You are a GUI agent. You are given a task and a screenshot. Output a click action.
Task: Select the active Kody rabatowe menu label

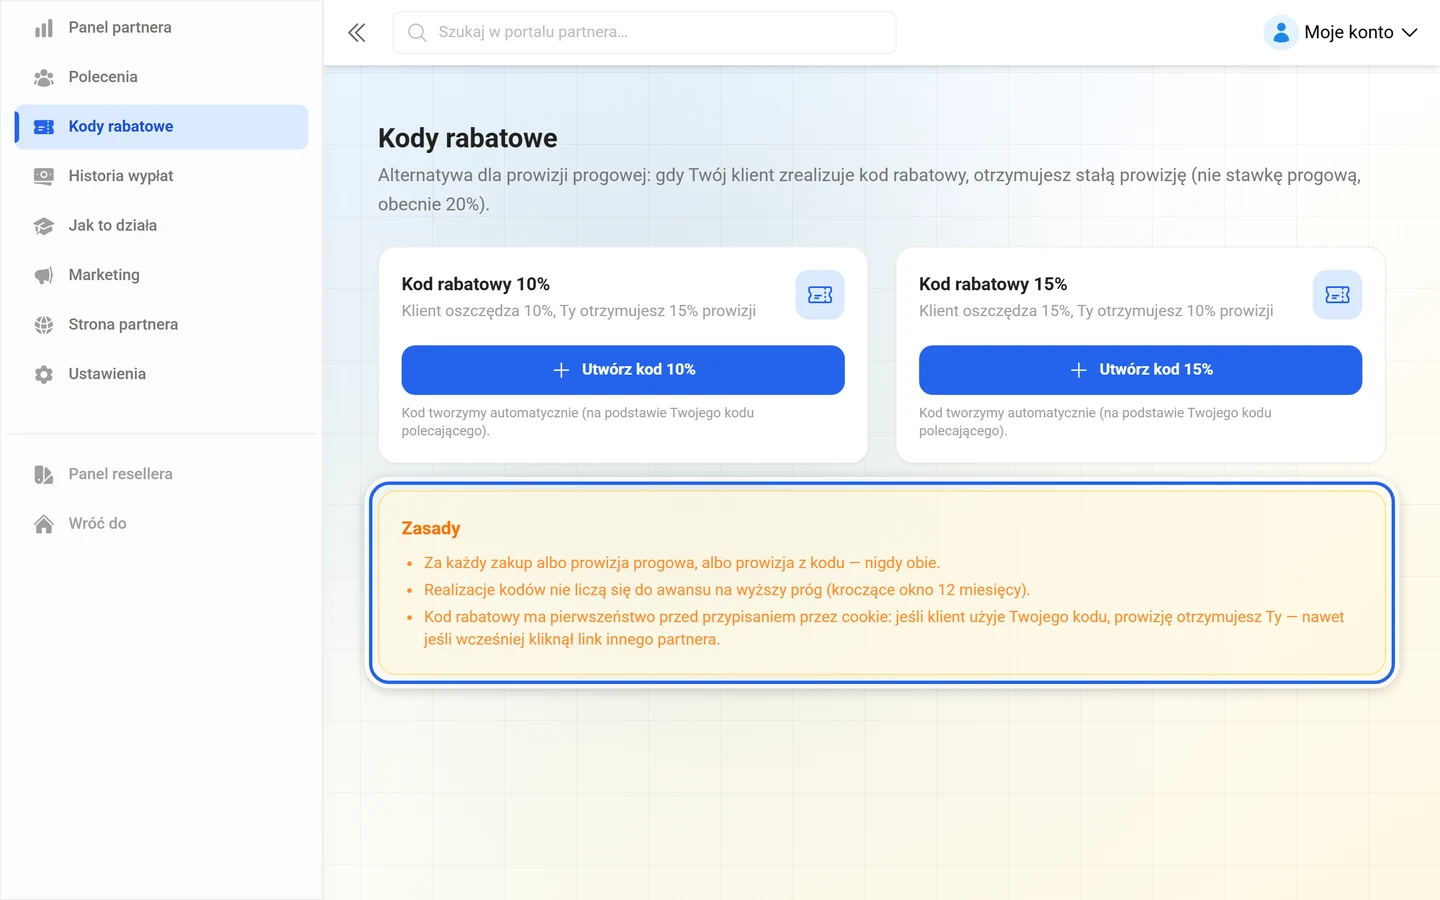[x=121, y=127]
